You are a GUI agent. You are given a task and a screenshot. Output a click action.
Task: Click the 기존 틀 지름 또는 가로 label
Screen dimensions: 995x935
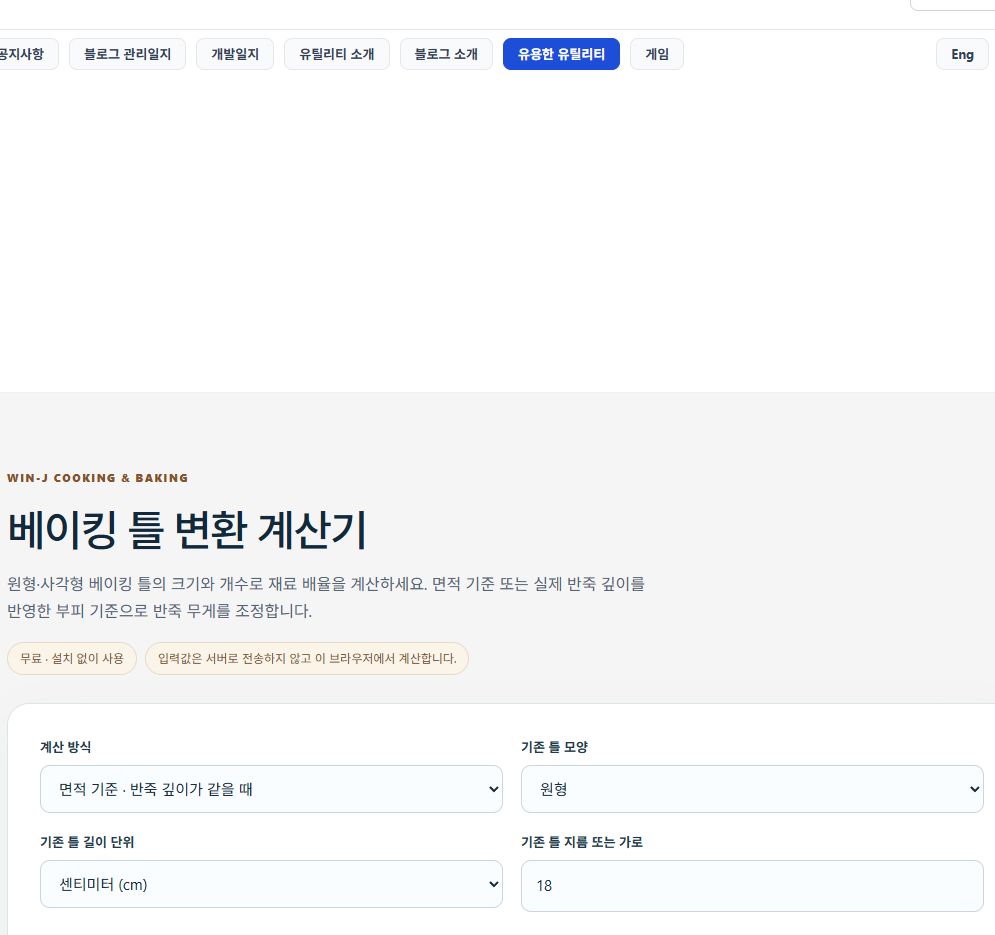click(582, 842)
